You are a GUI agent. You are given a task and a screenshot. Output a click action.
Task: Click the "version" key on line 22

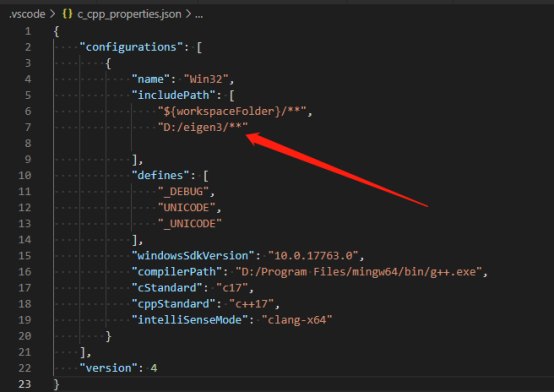tap(108, 368)
